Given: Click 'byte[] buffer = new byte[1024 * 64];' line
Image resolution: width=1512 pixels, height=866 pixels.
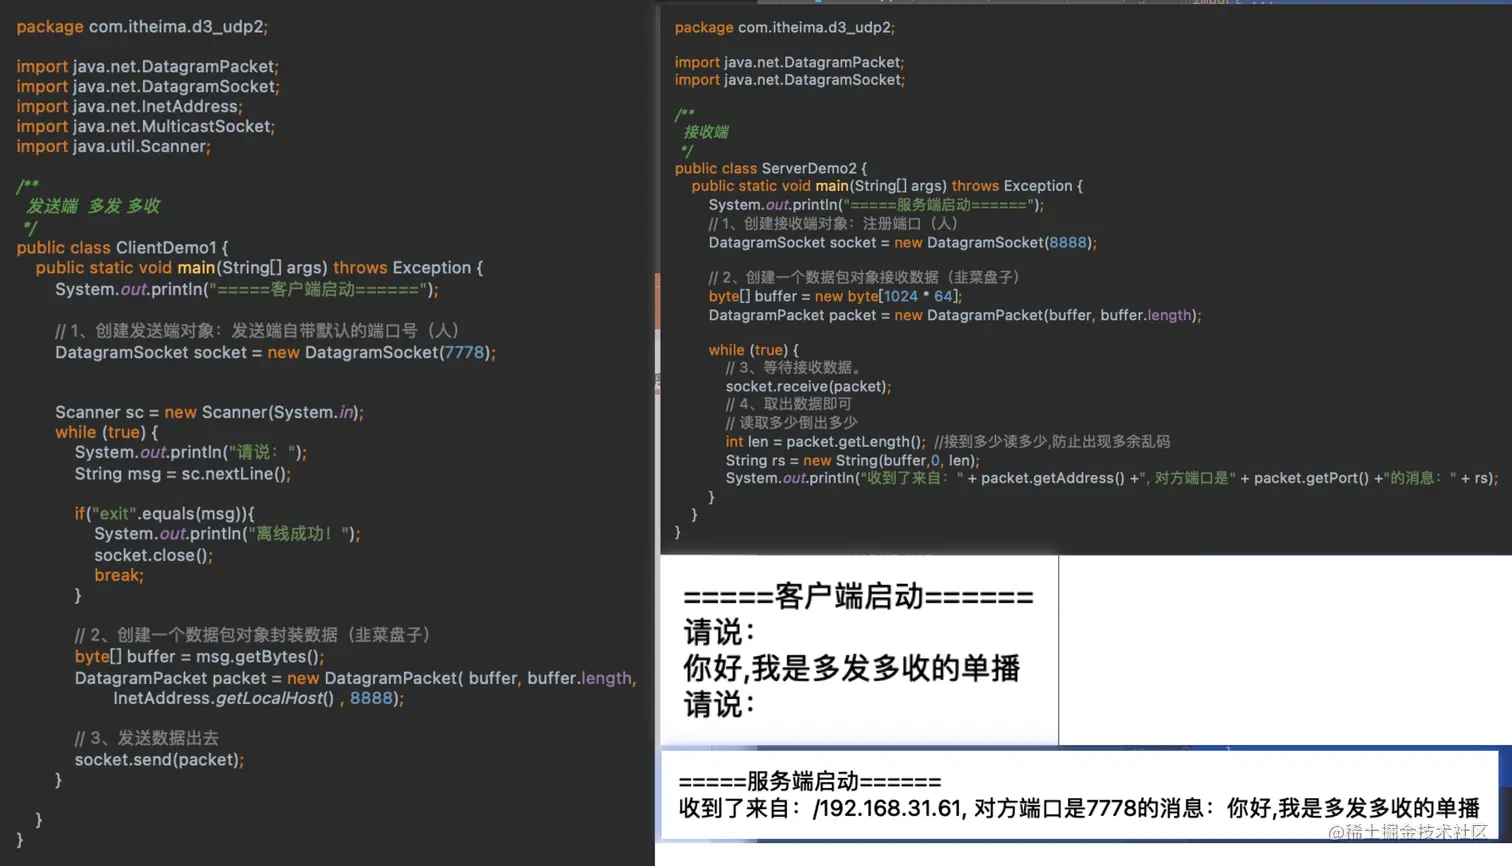Looking at the screenshot, I should coord(835,296).
